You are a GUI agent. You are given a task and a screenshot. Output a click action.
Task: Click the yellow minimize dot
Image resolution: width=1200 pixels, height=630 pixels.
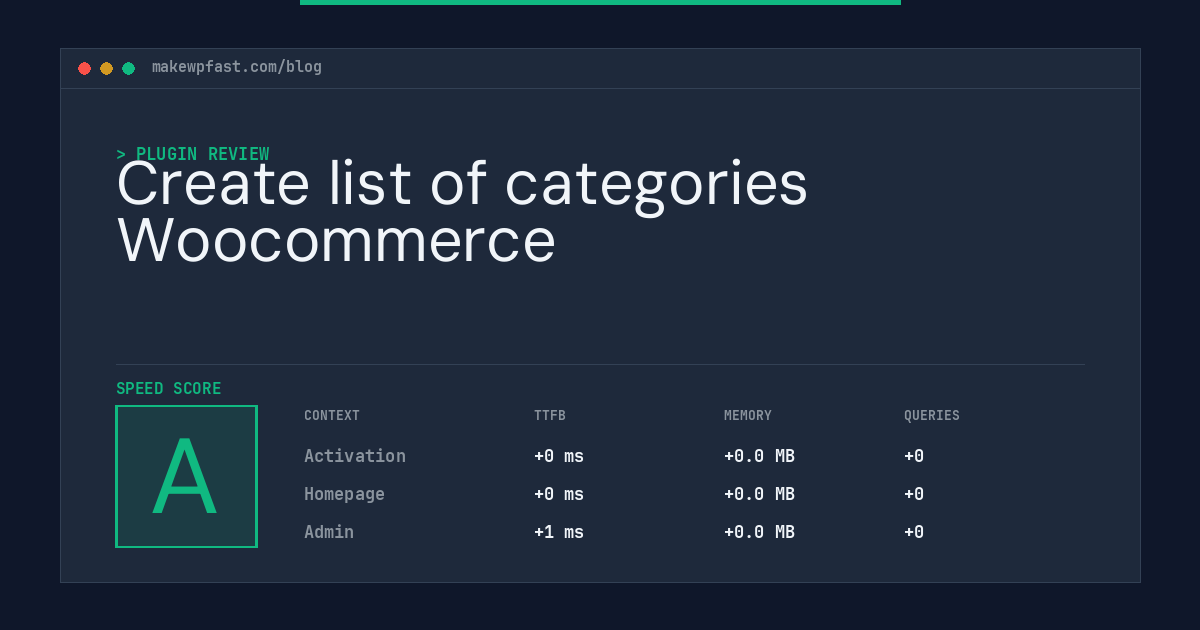tap(106, 68)
